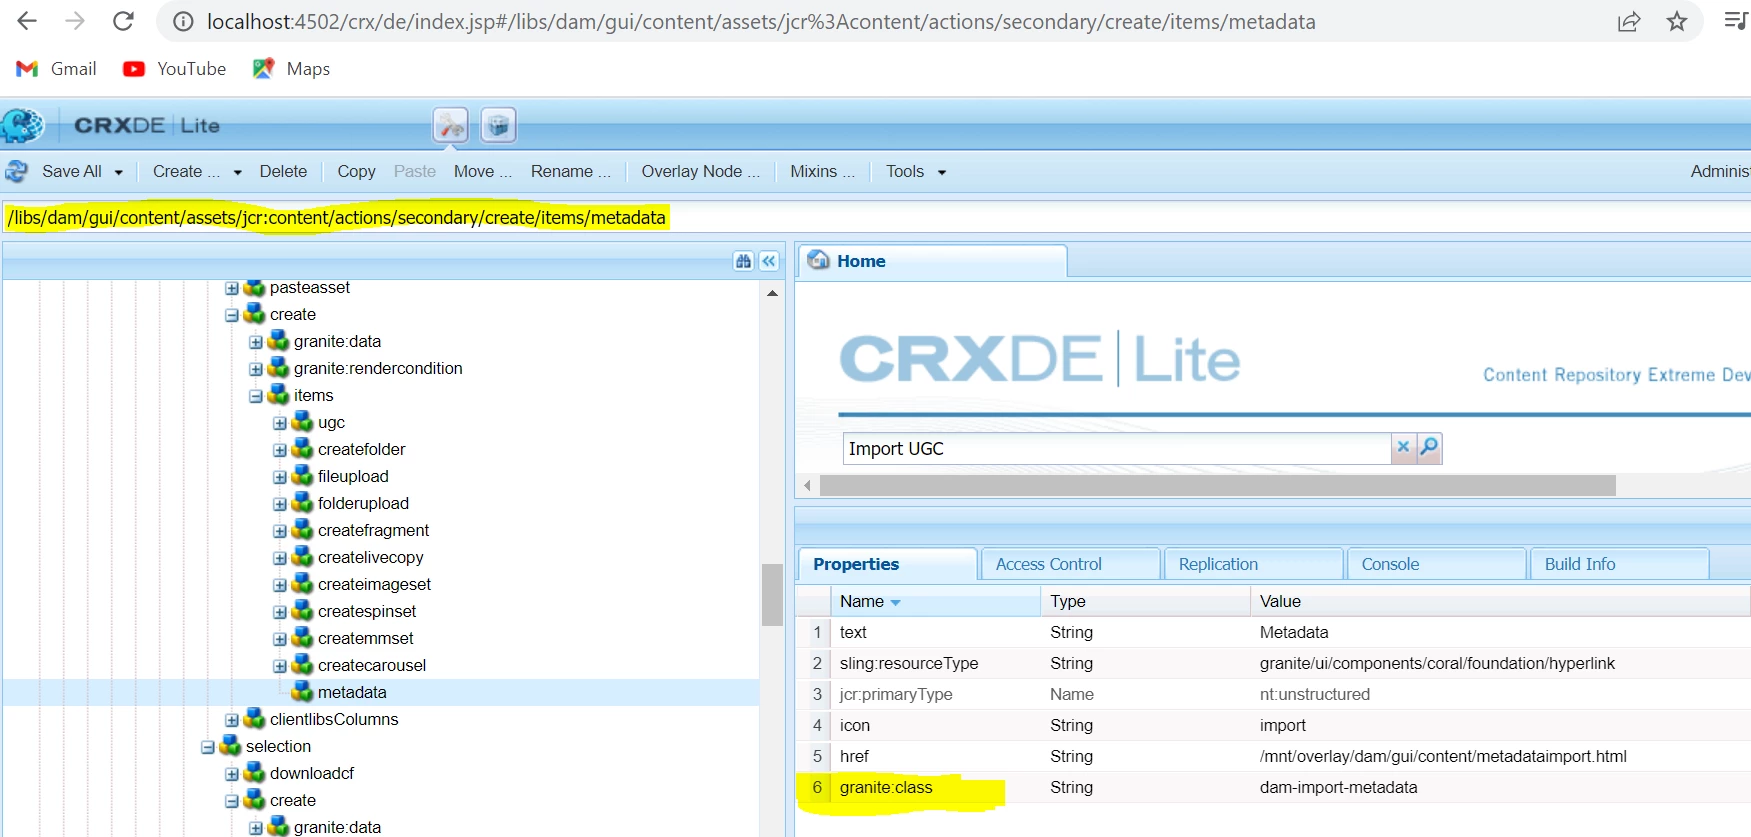Viewport: 1751px width, 837px height.
Task: Collapse the items node
Action: point(256,396)
